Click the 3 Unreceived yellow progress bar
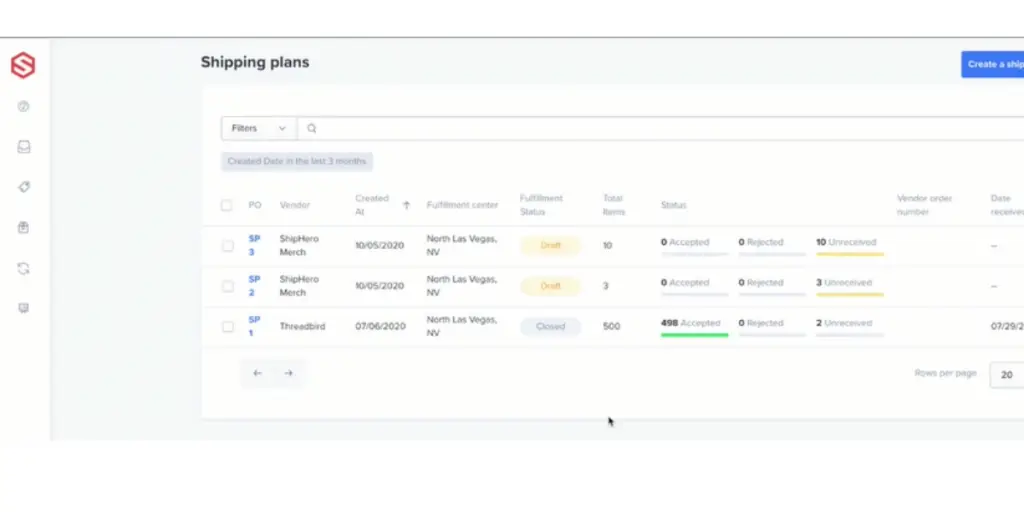 850,295
